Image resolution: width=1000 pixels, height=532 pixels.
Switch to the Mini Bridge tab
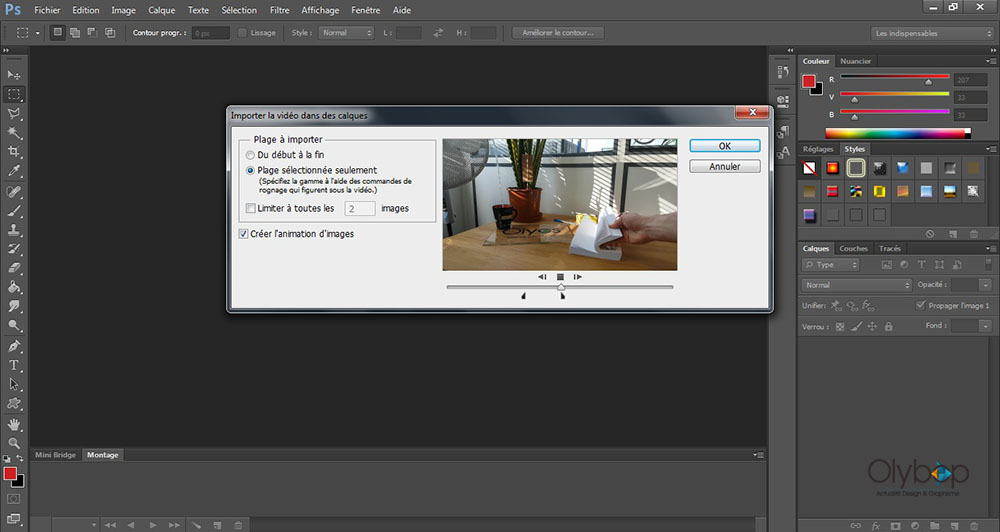point(55,455)
